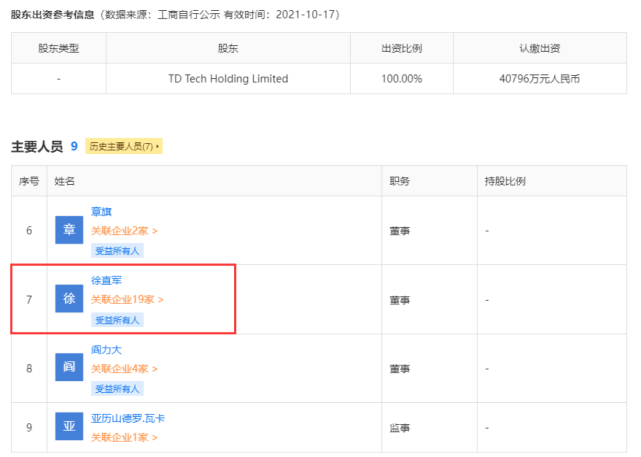Image resolution: width=641 pixels, height=457 pixels.
Task: Open 亚历山德罗.瓦卡 name link
Action: pyautogui.click(x=128, y=419)
